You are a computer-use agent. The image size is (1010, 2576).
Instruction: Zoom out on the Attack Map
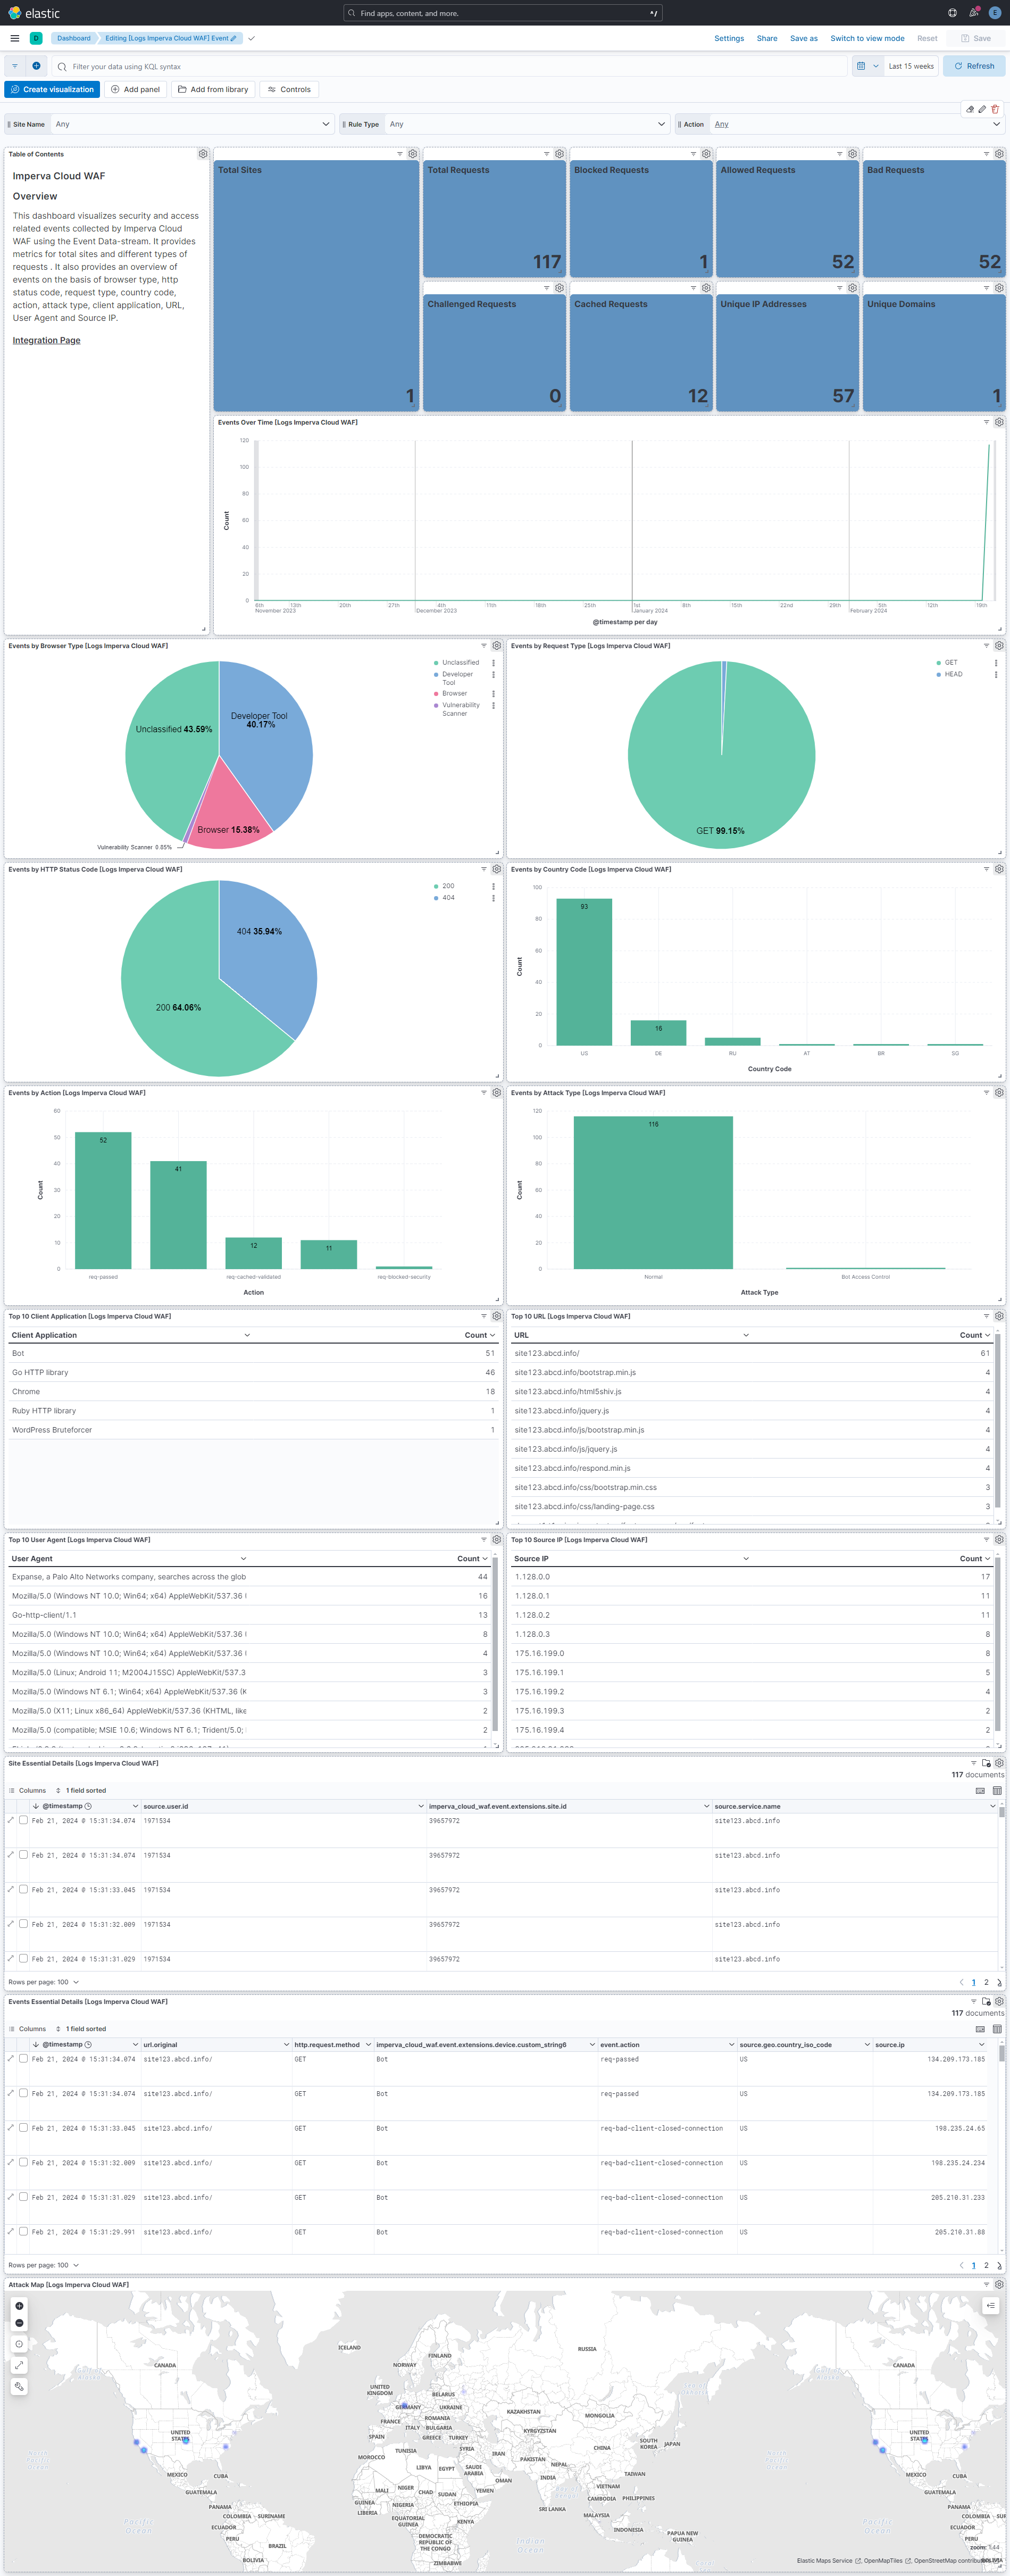click(x=19, y=2323)
